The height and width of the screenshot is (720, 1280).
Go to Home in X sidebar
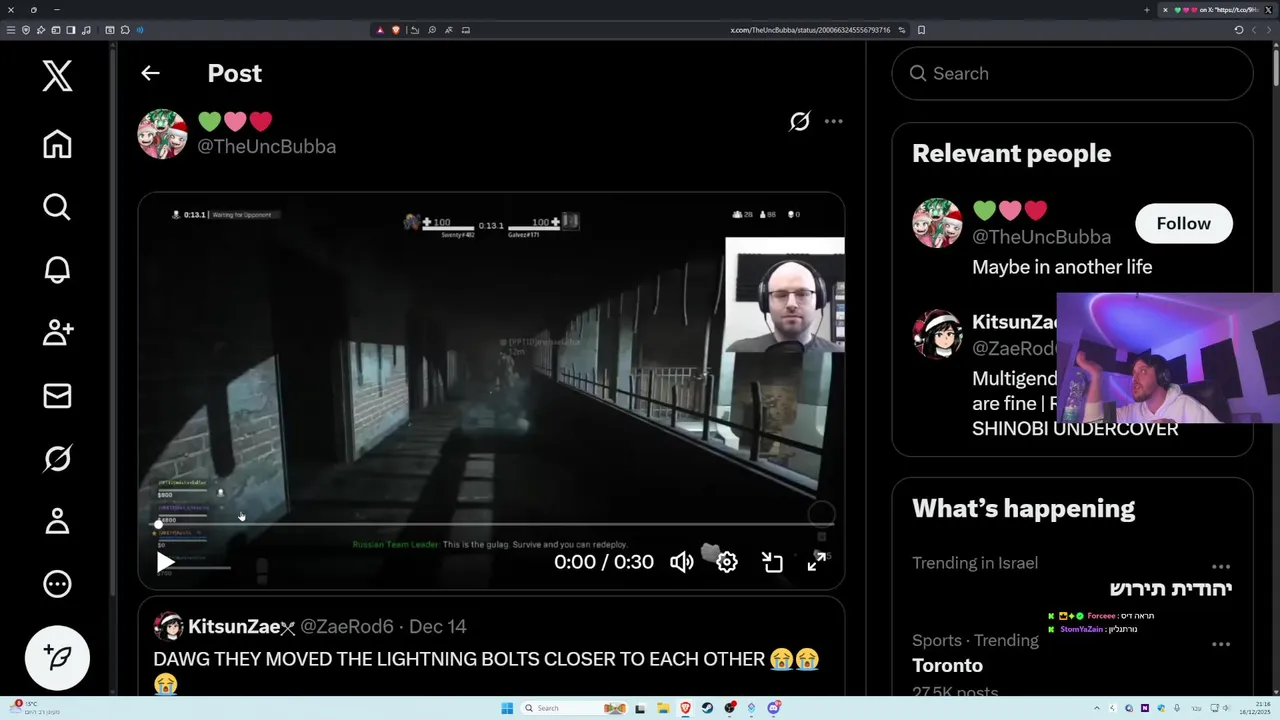pos(57,144)
